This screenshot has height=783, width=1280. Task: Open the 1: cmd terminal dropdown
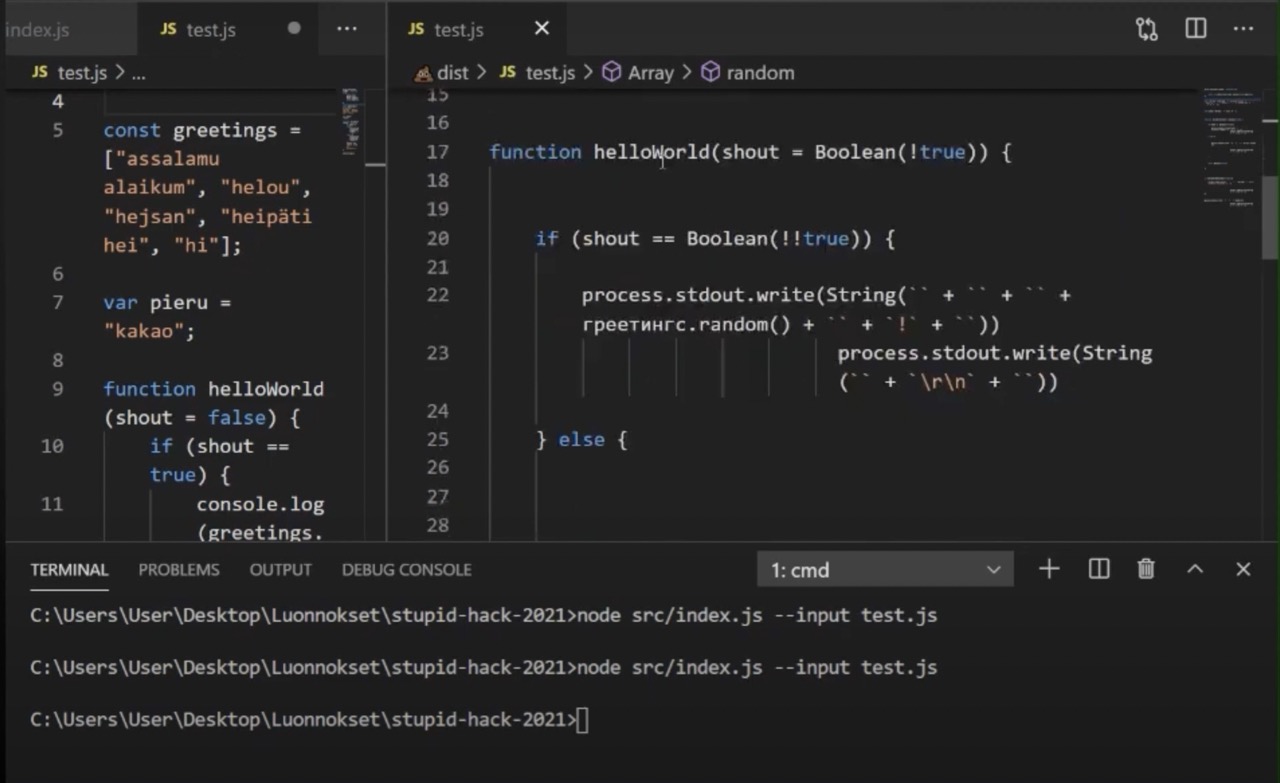coord(885,570)
